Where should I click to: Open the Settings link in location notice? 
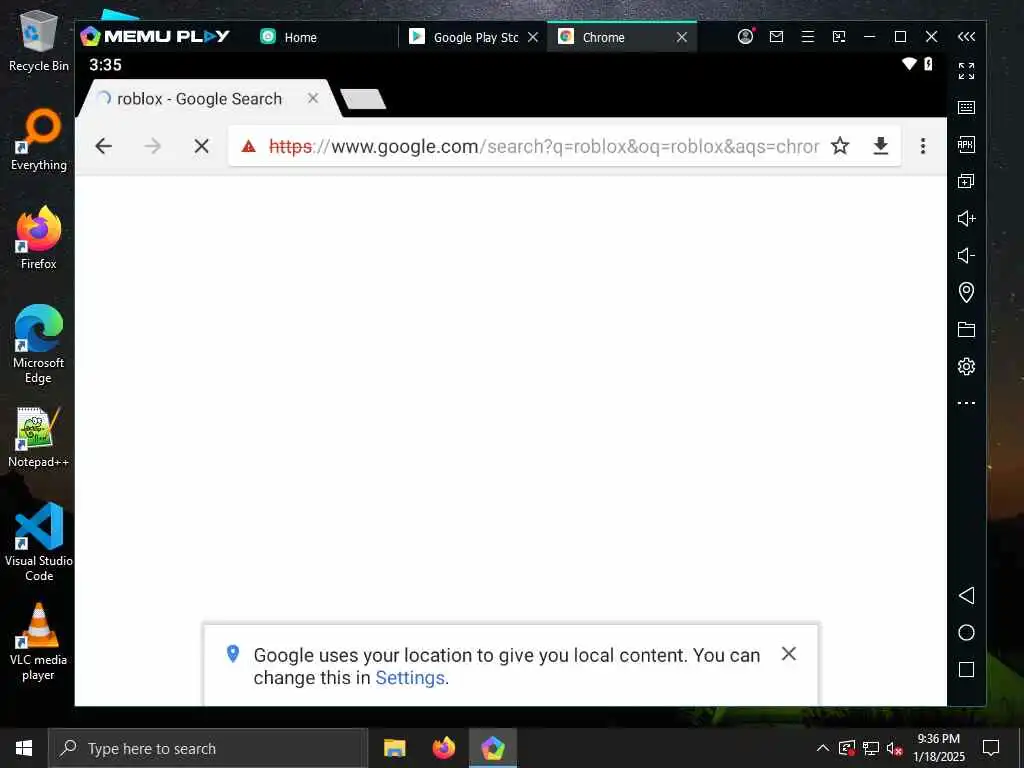tap(409, 678)
